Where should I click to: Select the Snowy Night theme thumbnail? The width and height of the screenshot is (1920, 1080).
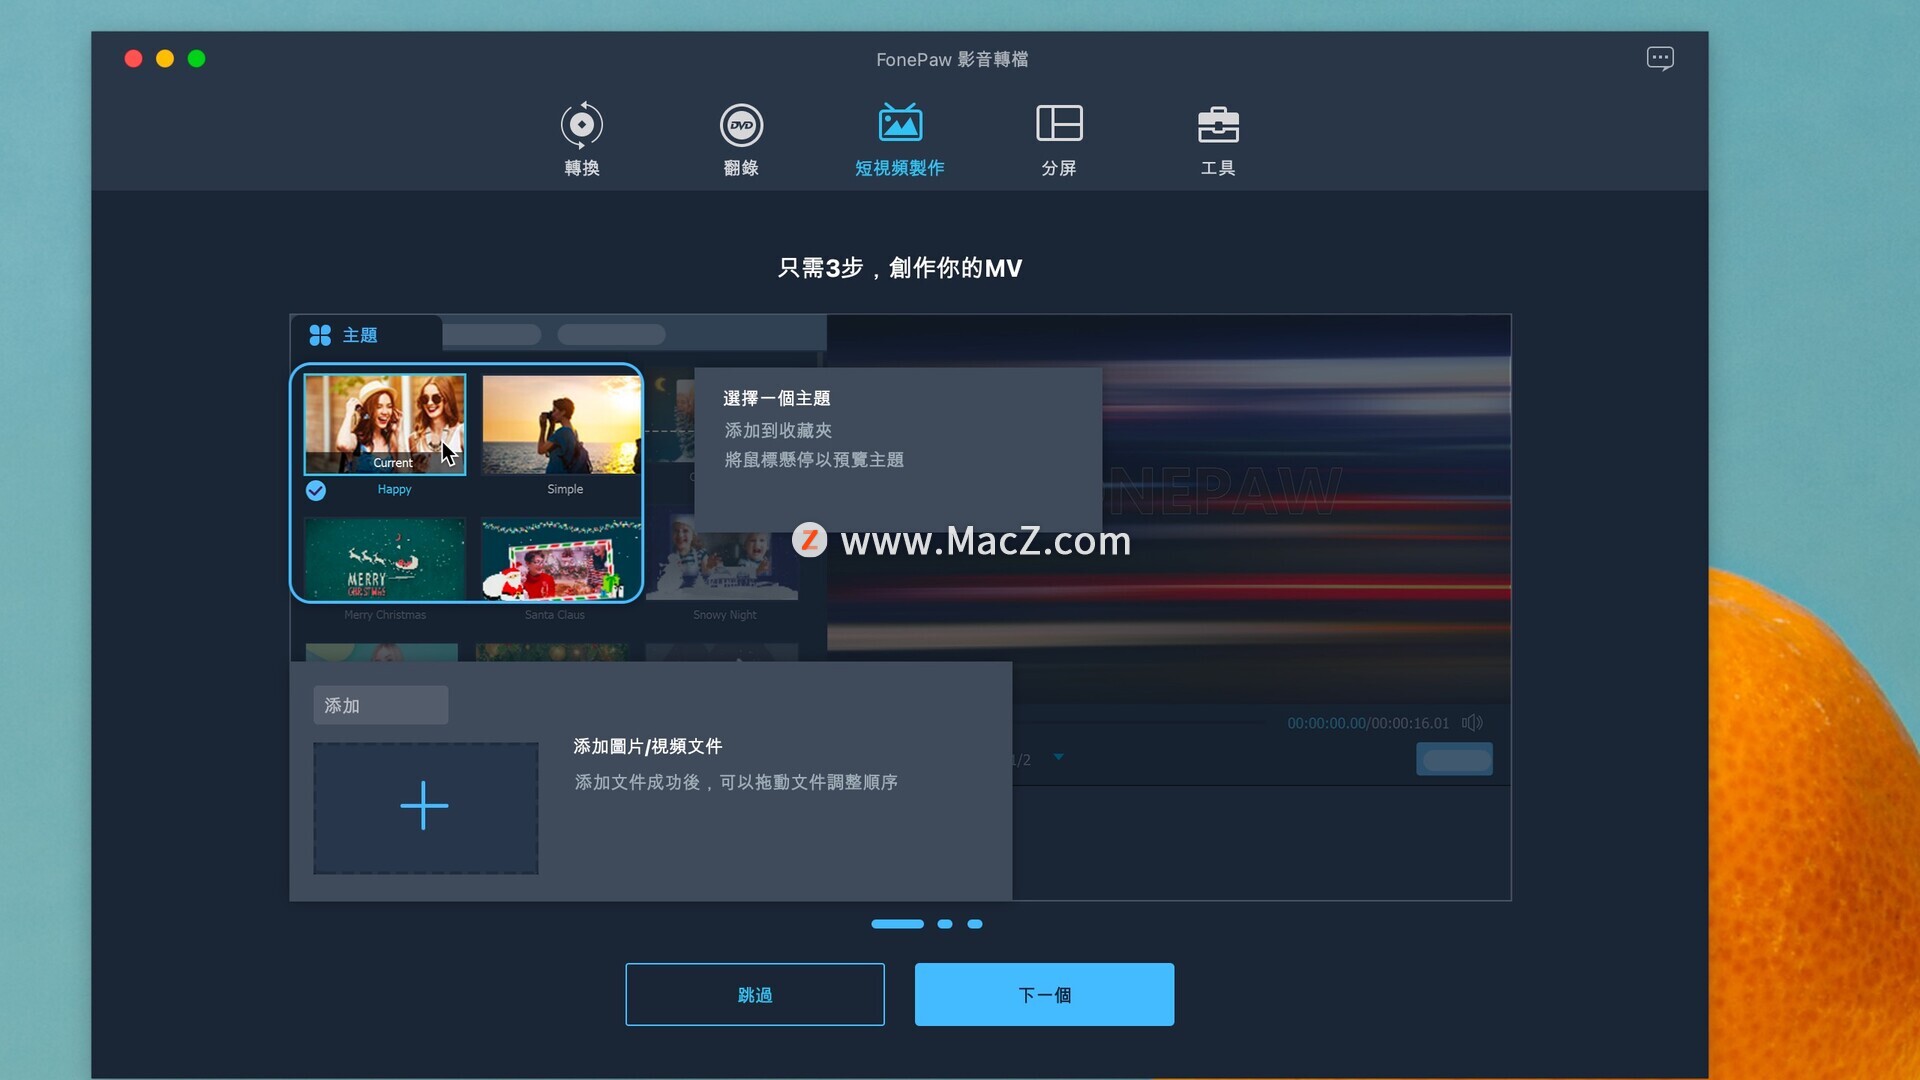point(722,558)
